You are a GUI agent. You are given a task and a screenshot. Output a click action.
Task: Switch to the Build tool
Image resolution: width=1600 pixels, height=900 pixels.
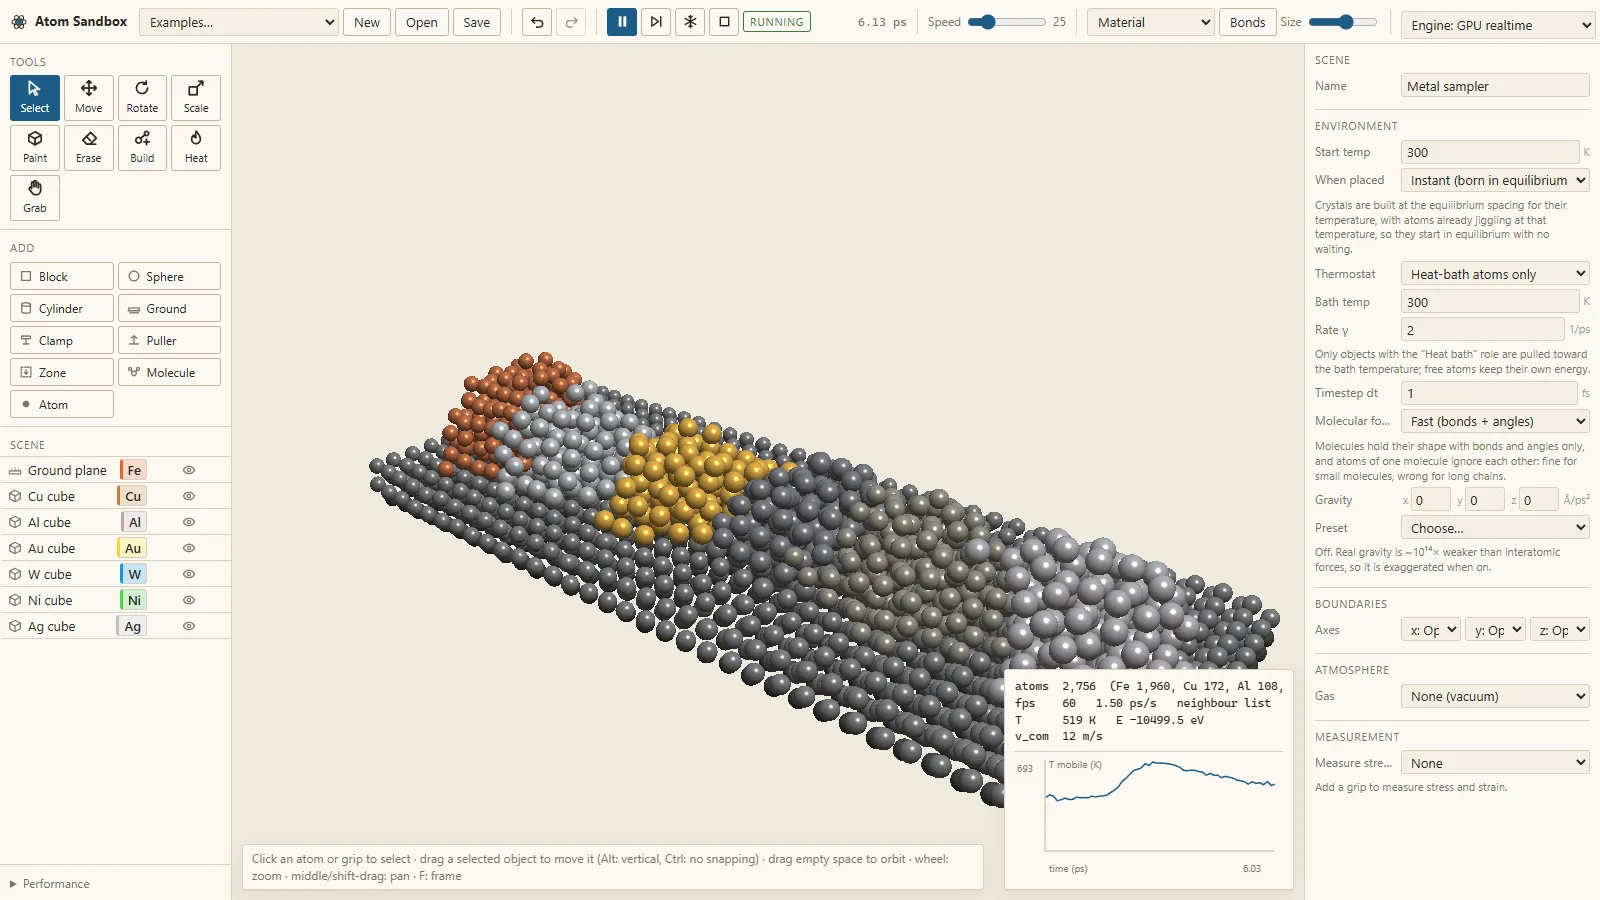142,148
